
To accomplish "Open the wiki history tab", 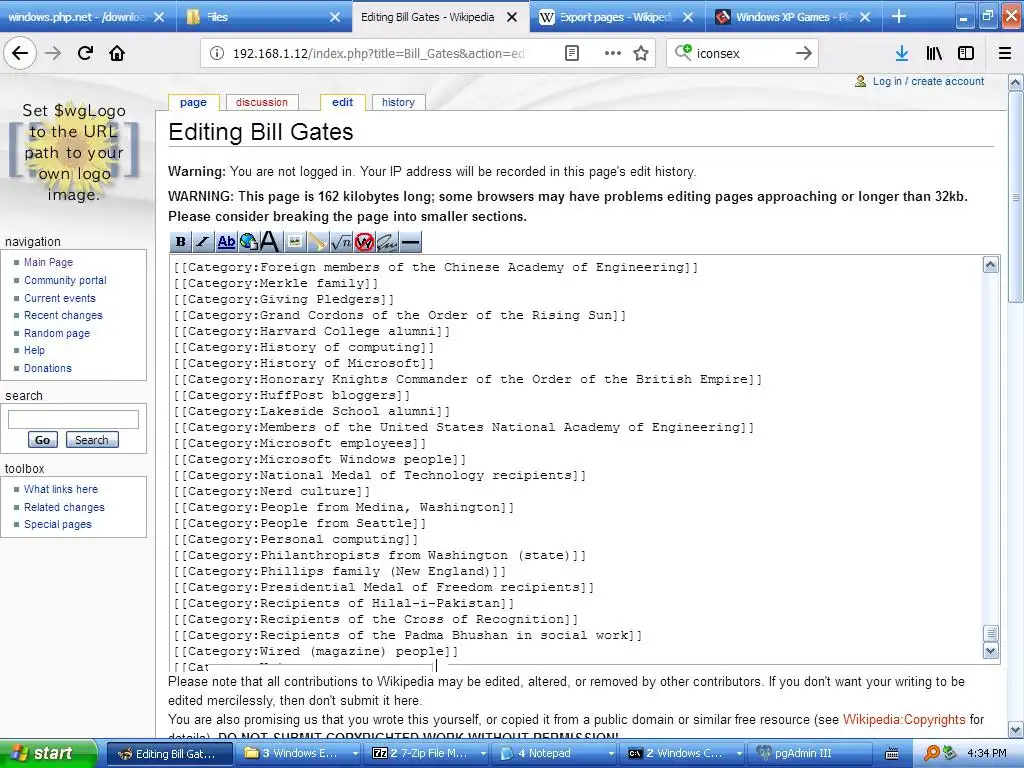I will point(398,102).
